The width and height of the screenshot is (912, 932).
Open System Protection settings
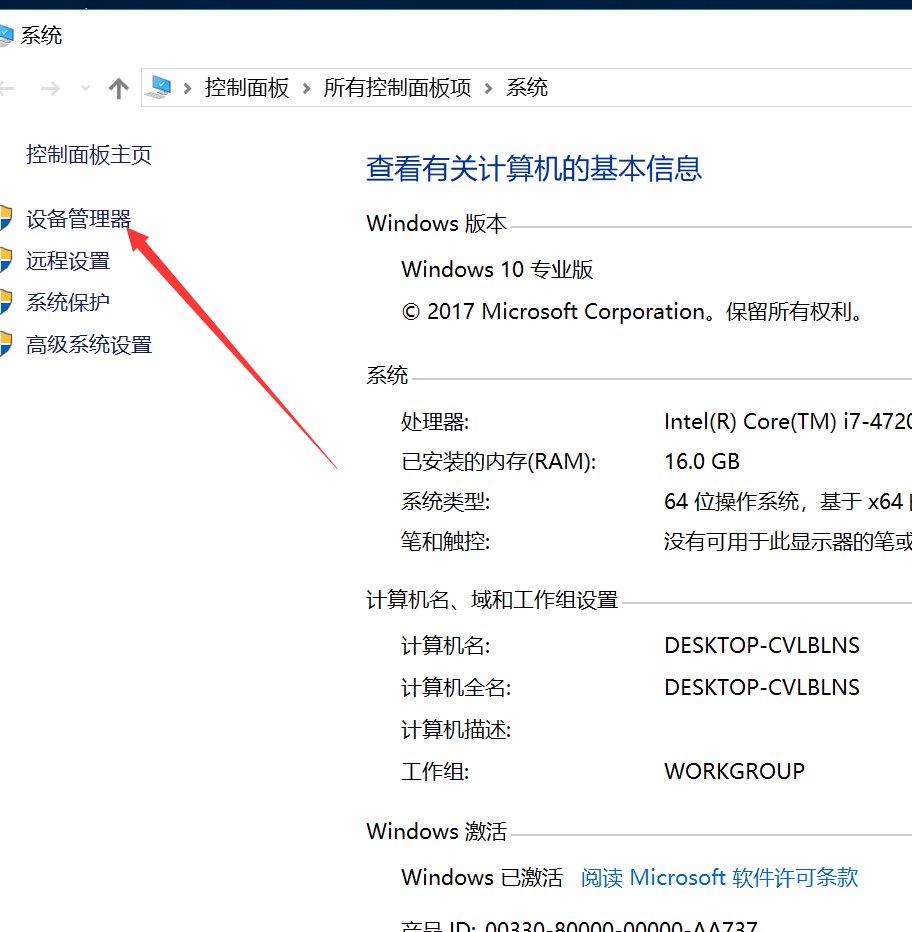click(68, 302)
